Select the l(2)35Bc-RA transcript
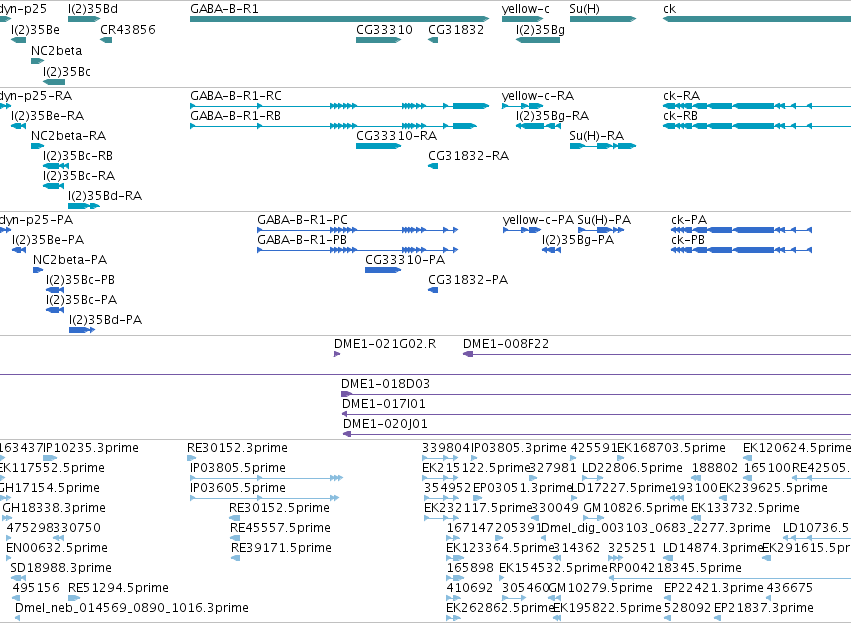Viewport: 851px width, 623px height. [79, 176]
